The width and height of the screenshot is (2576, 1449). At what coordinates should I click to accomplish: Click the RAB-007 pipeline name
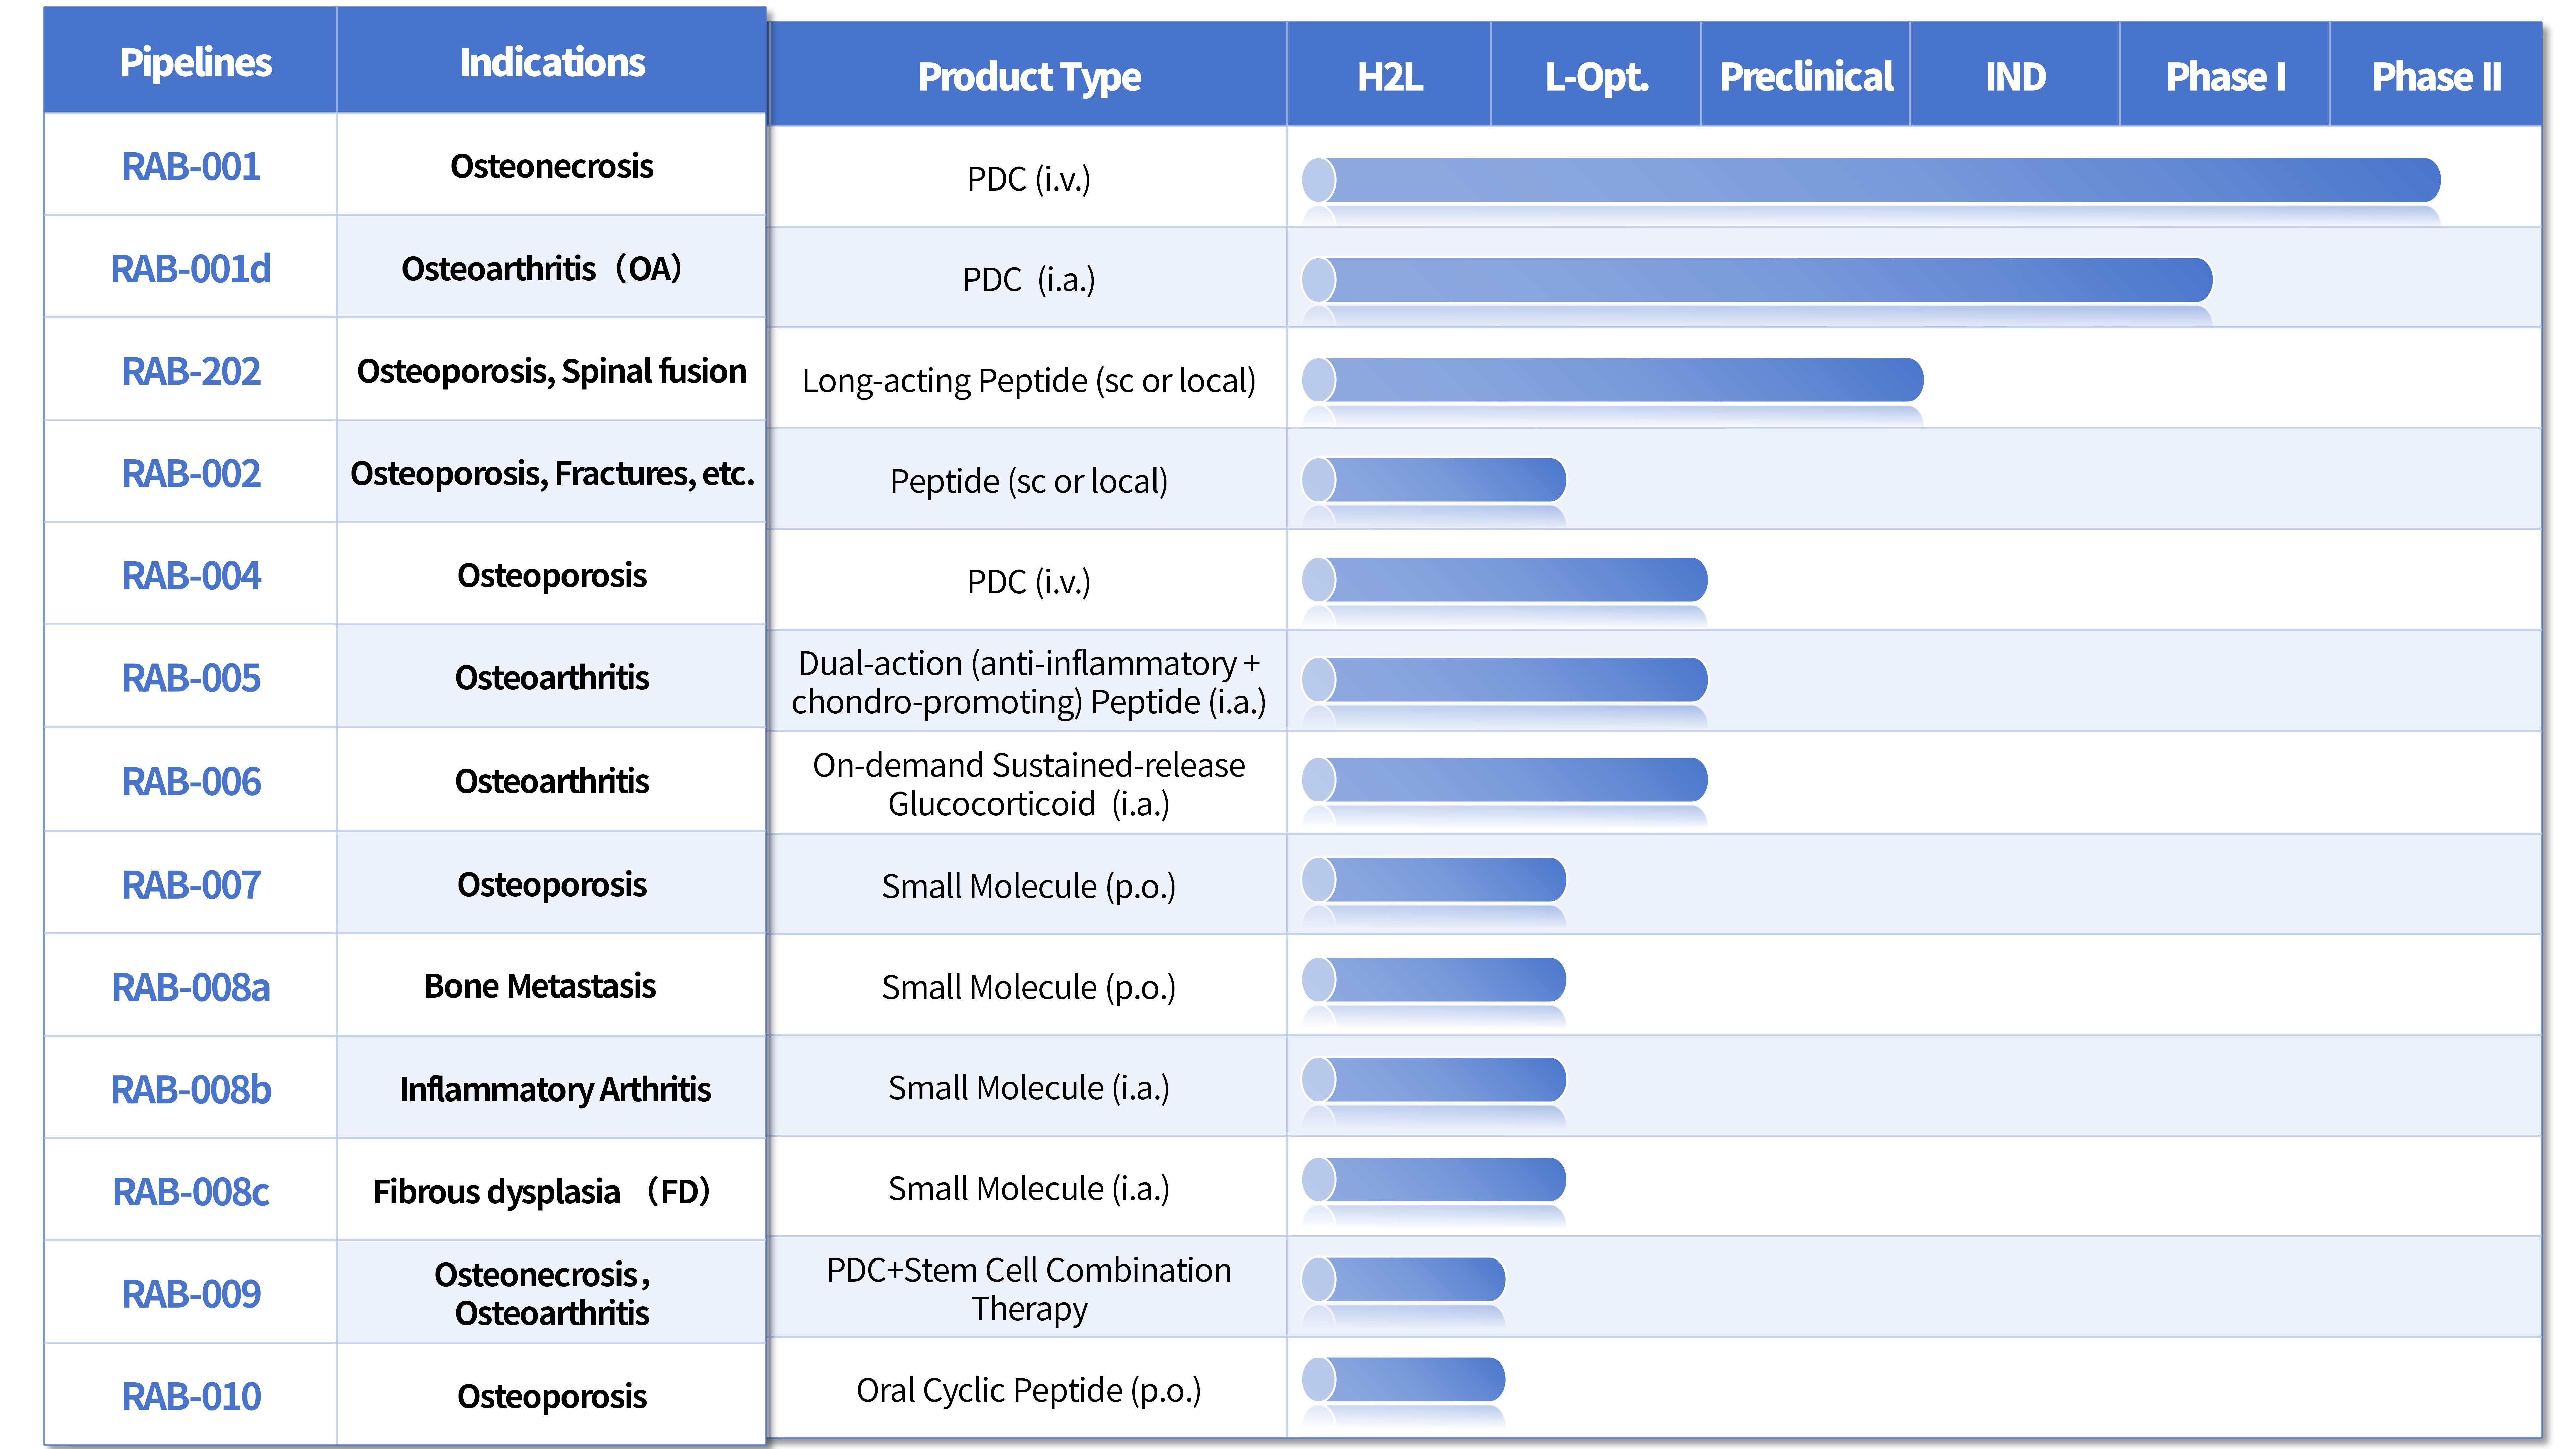coord(191,885)
